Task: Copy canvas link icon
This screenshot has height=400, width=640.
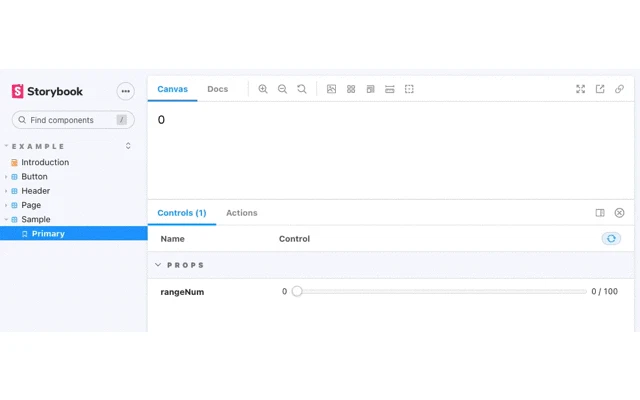Action: [x=619, y=89]
